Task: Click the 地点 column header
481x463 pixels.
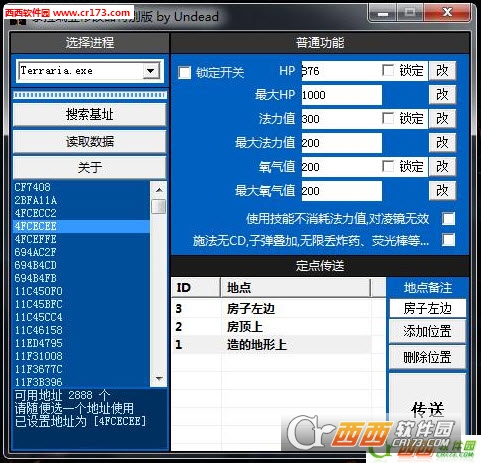Action: (296, 288)
